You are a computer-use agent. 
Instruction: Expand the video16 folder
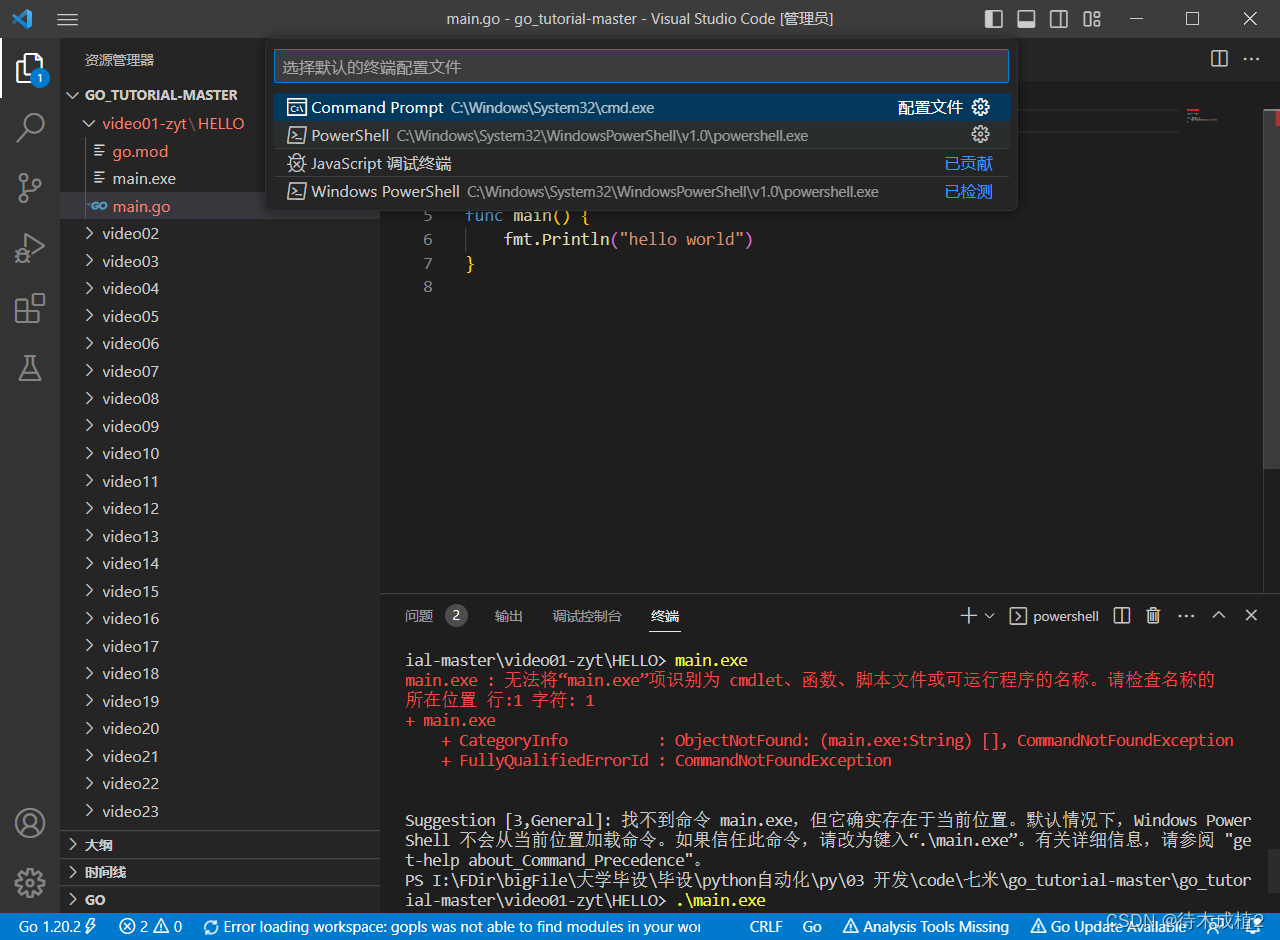pos(220,618)
